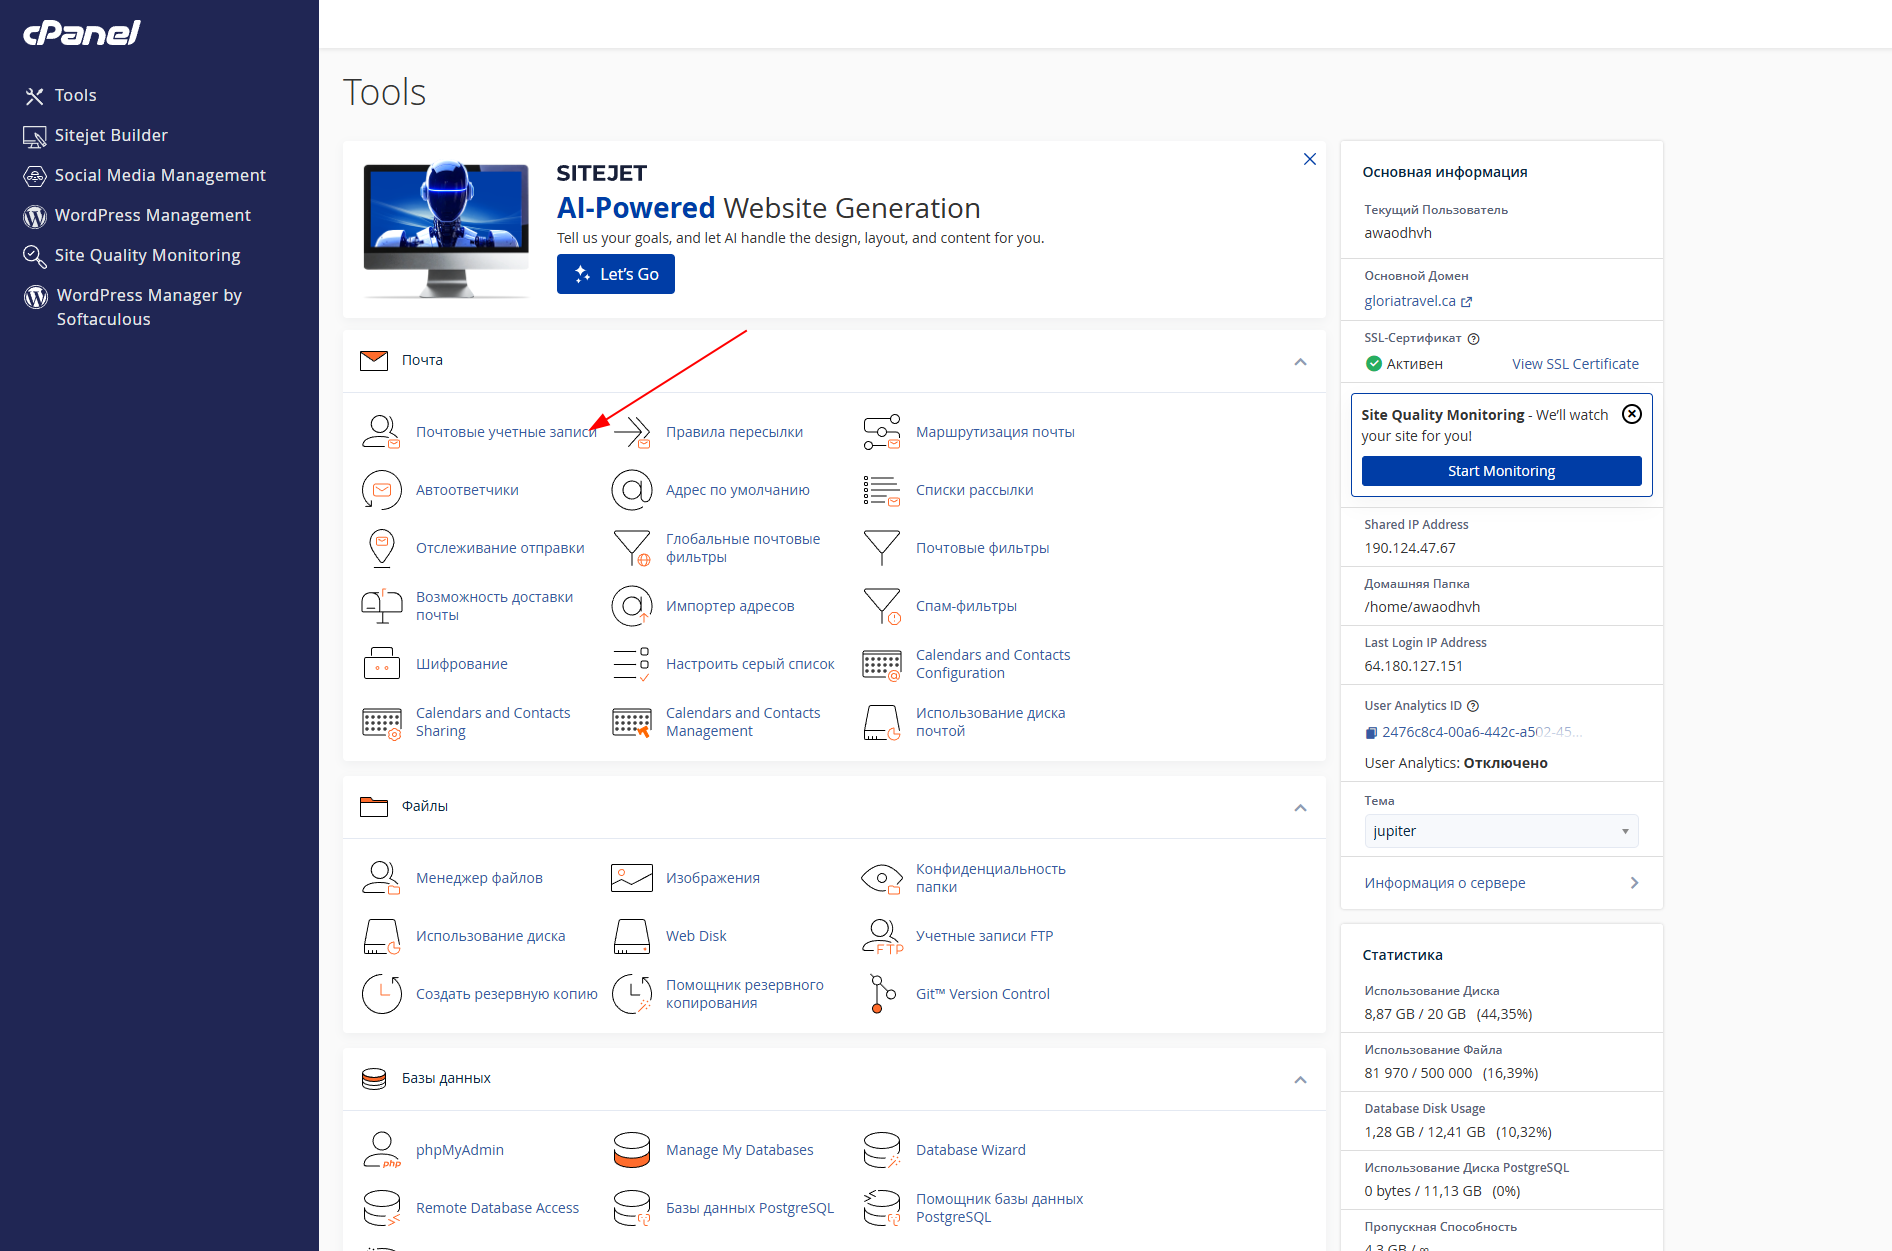Screen dimensions: 1892x1251
Task: Open Sitejet Builder in the sidebar
Action: pyautogui.click(x=95, y=136)
